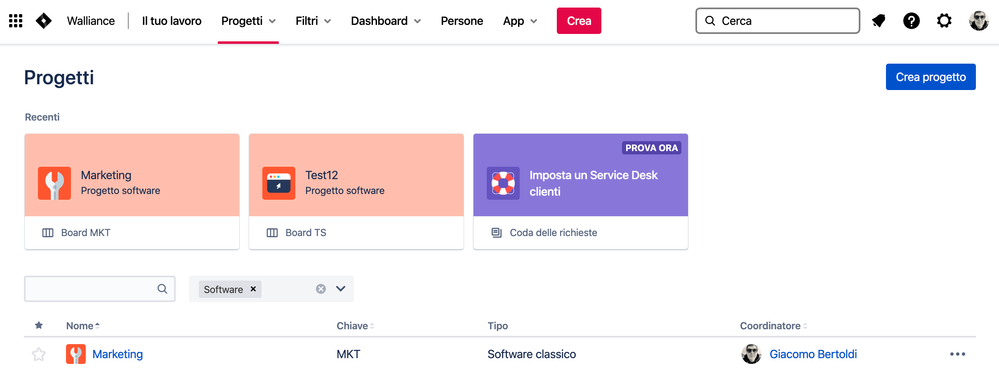999x369 pixels.
Task: Remove the Software filter tag
Action: tap(253, 289)
